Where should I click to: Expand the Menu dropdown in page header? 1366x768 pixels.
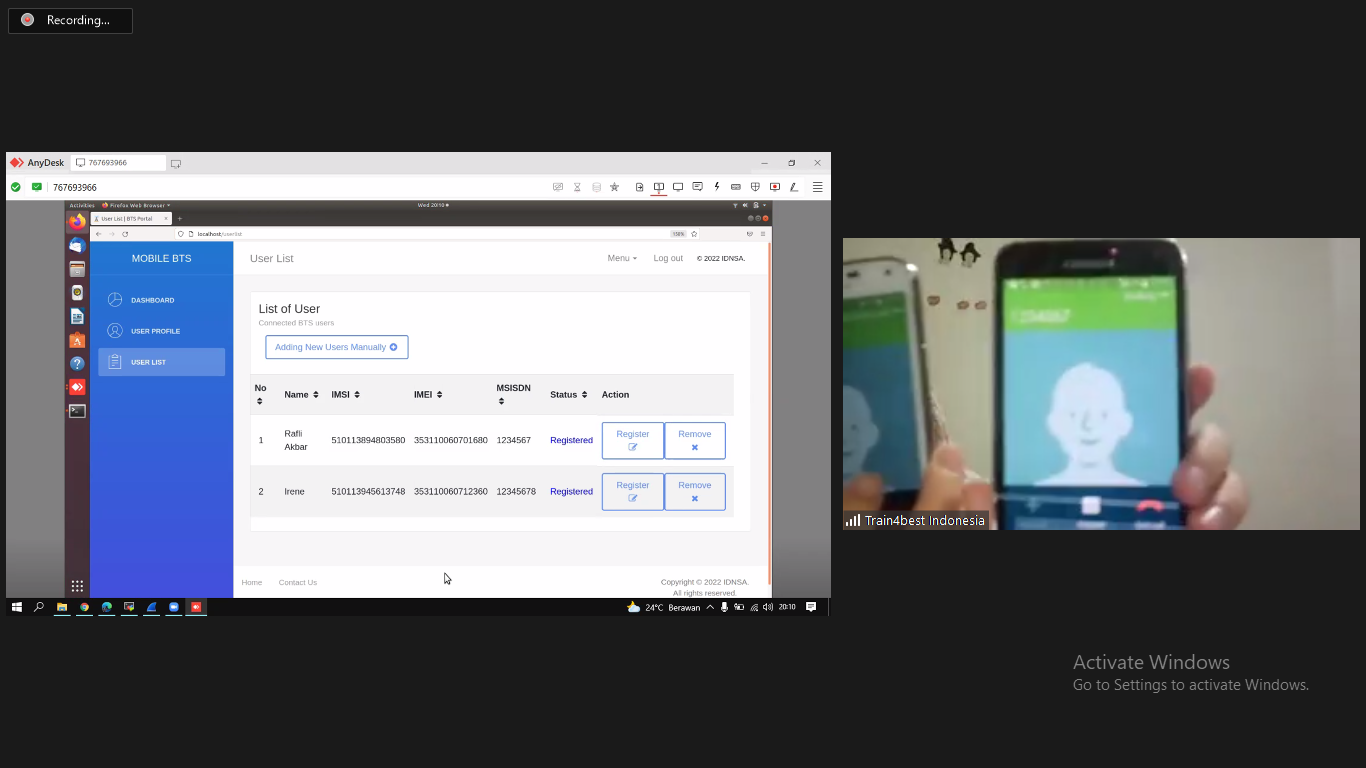621,258
